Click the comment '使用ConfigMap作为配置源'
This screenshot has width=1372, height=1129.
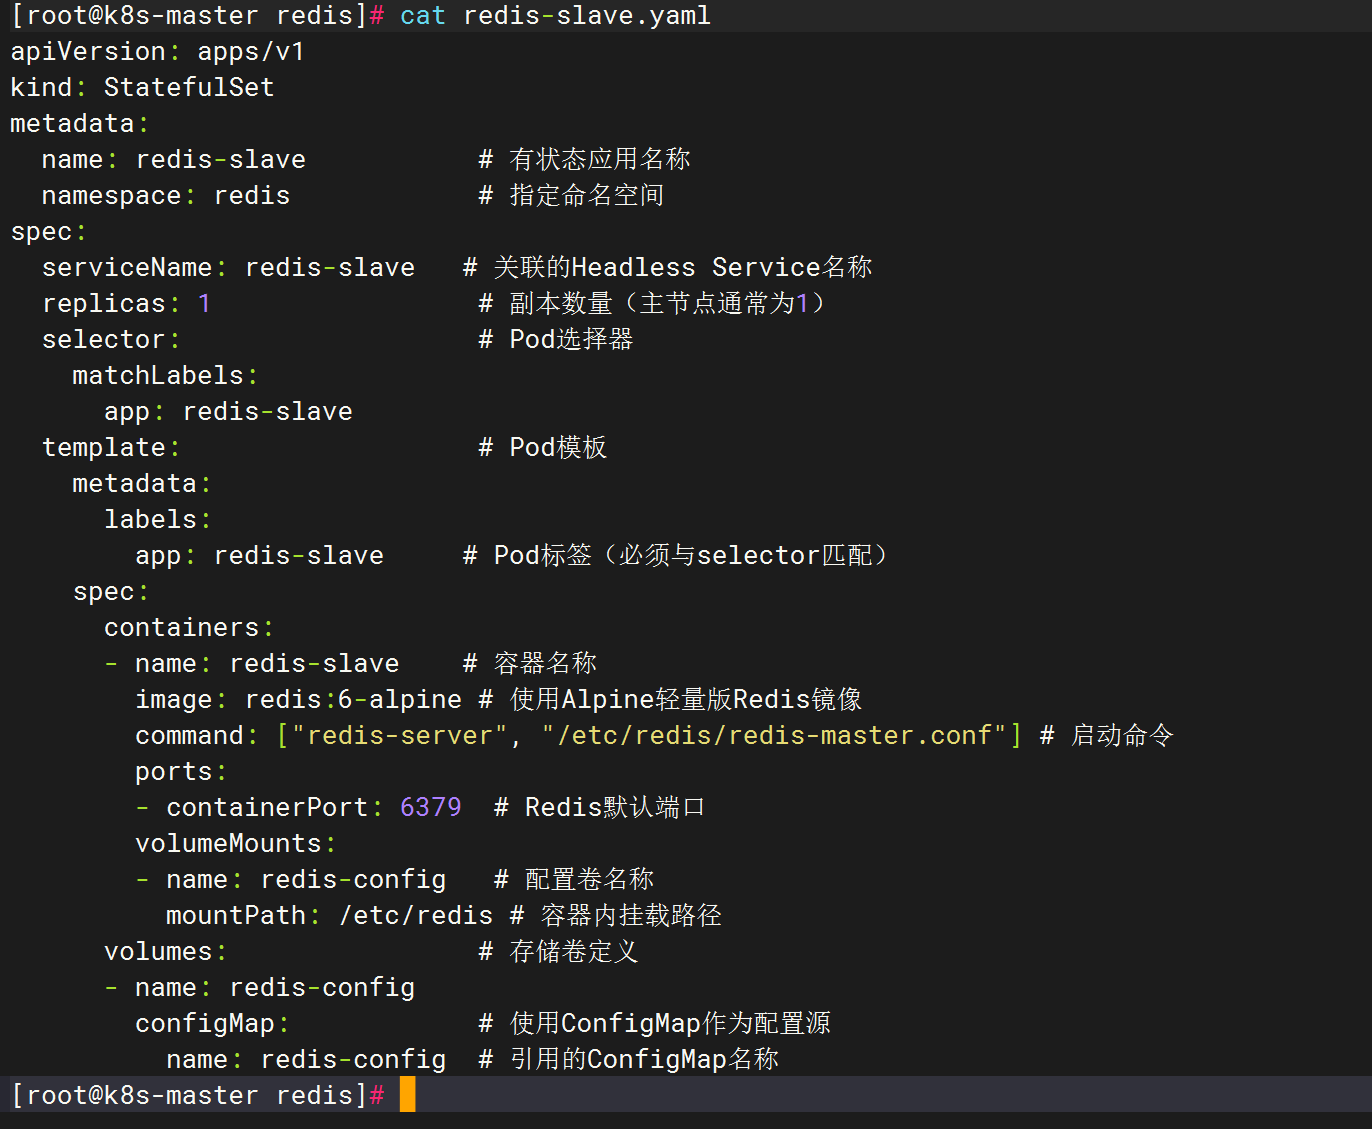tap(670, 1024)
